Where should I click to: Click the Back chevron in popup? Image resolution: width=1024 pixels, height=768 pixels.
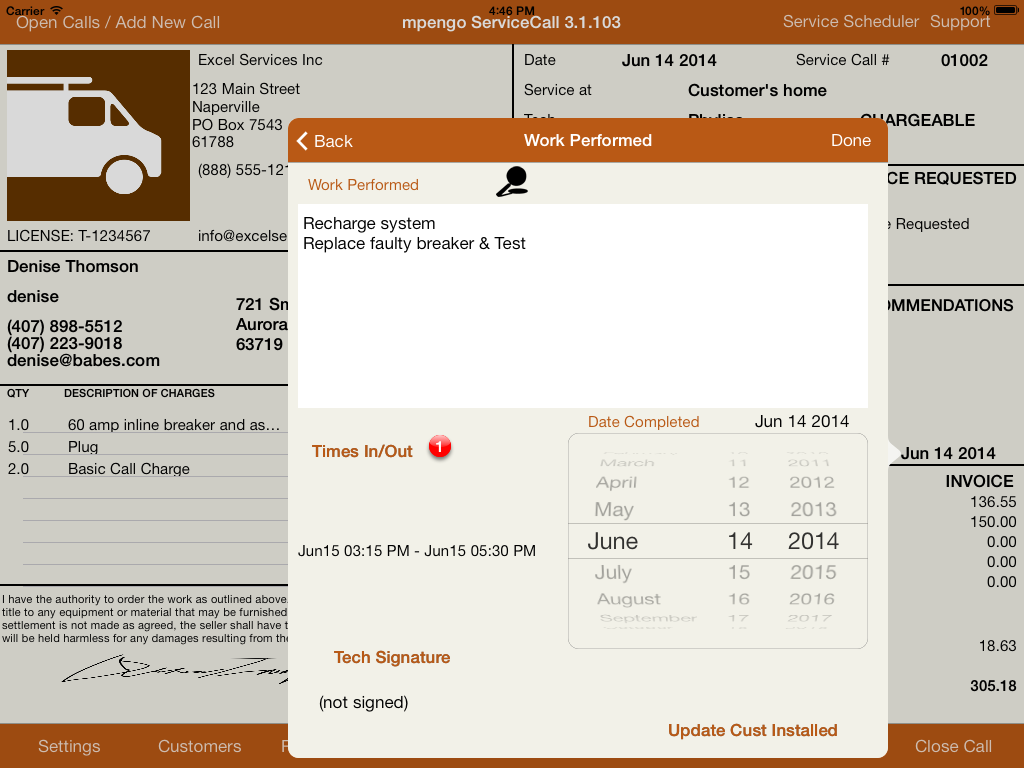(324, 141)
